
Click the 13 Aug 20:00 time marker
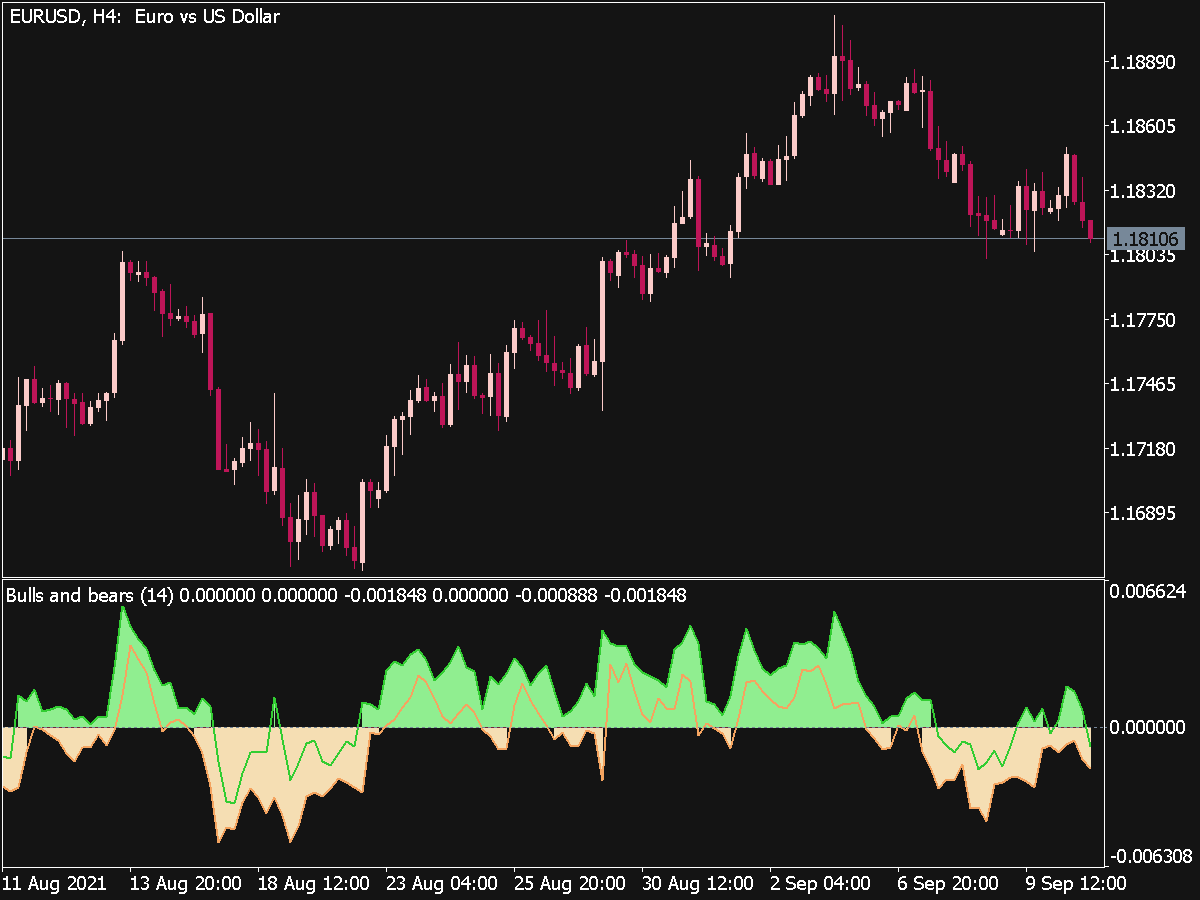click(186, 884)
